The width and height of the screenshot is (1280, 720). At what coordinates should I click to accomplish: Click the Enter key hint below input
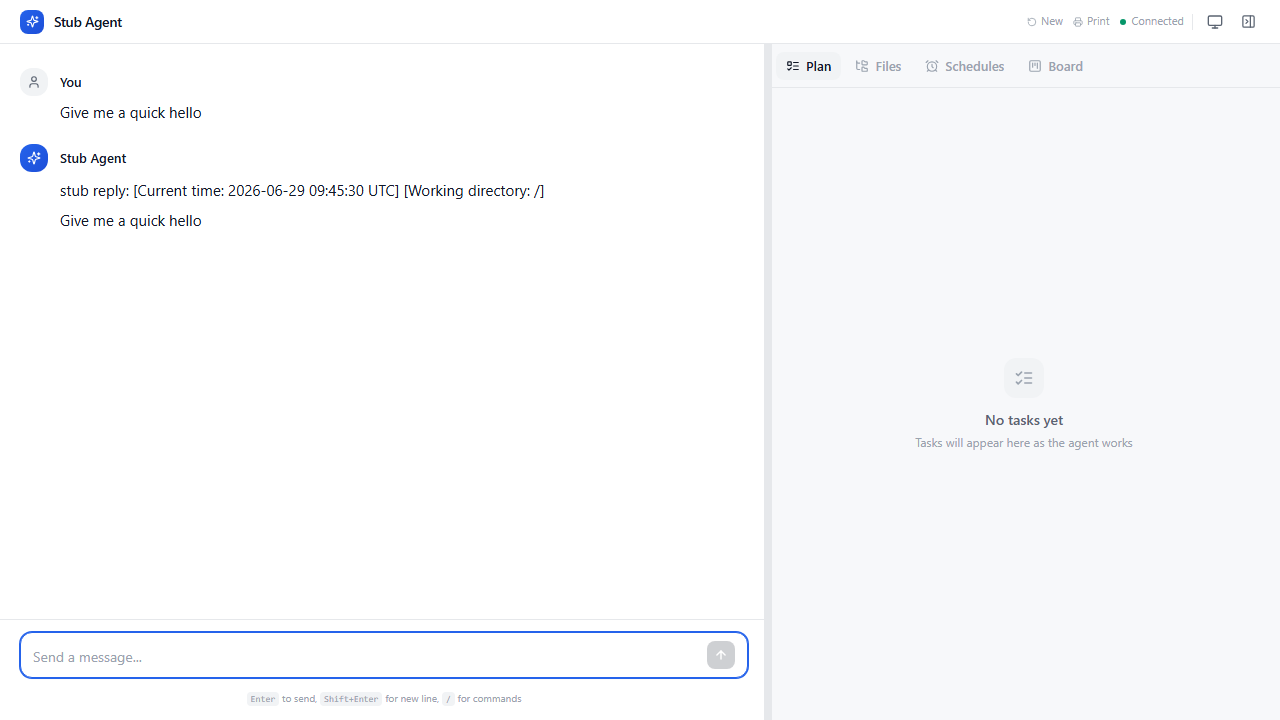click(x=263, y=699)
